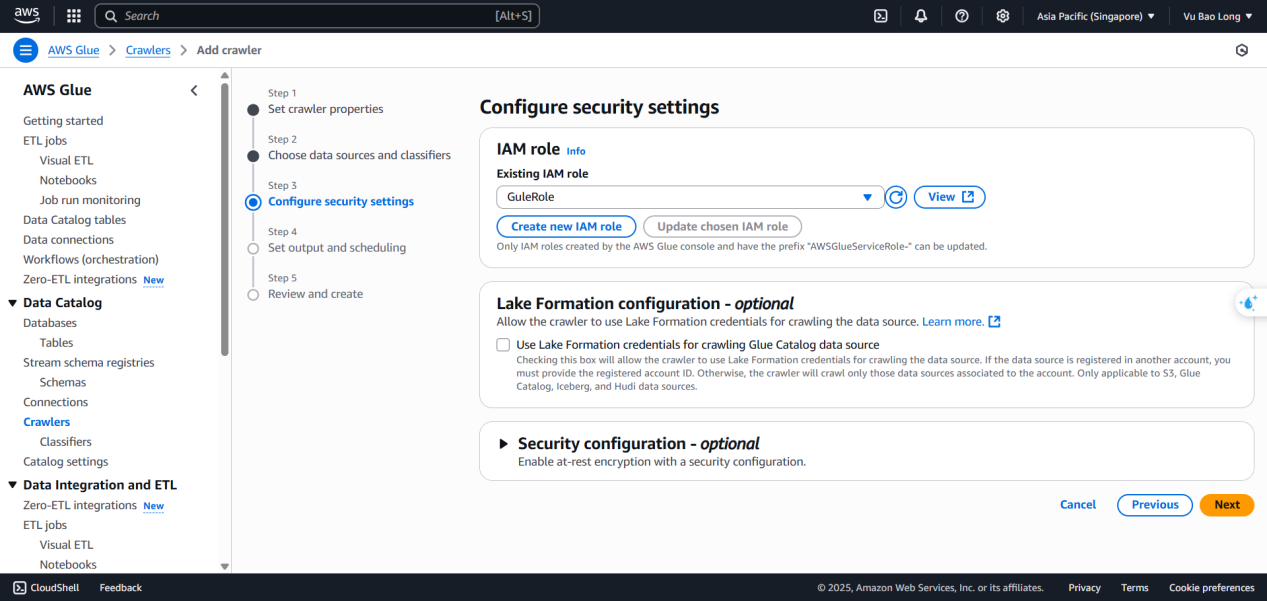Click the sidebar scroll up arrow
The height and width of the screenshot is (601, 1267).
(225, 76)
